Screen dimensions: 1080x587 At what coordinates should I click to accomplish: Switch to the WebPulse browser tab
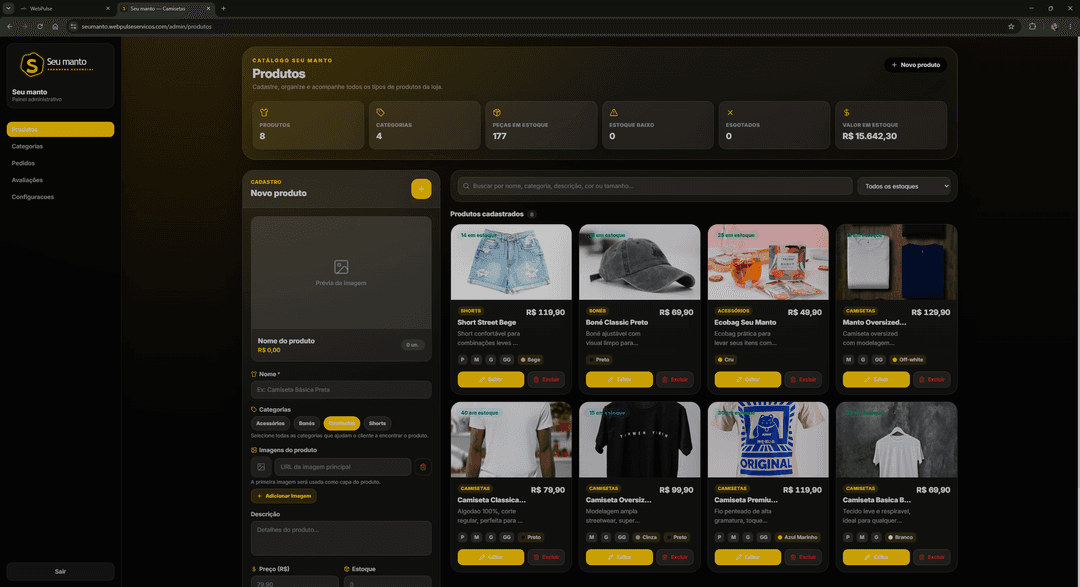[64, 8]
